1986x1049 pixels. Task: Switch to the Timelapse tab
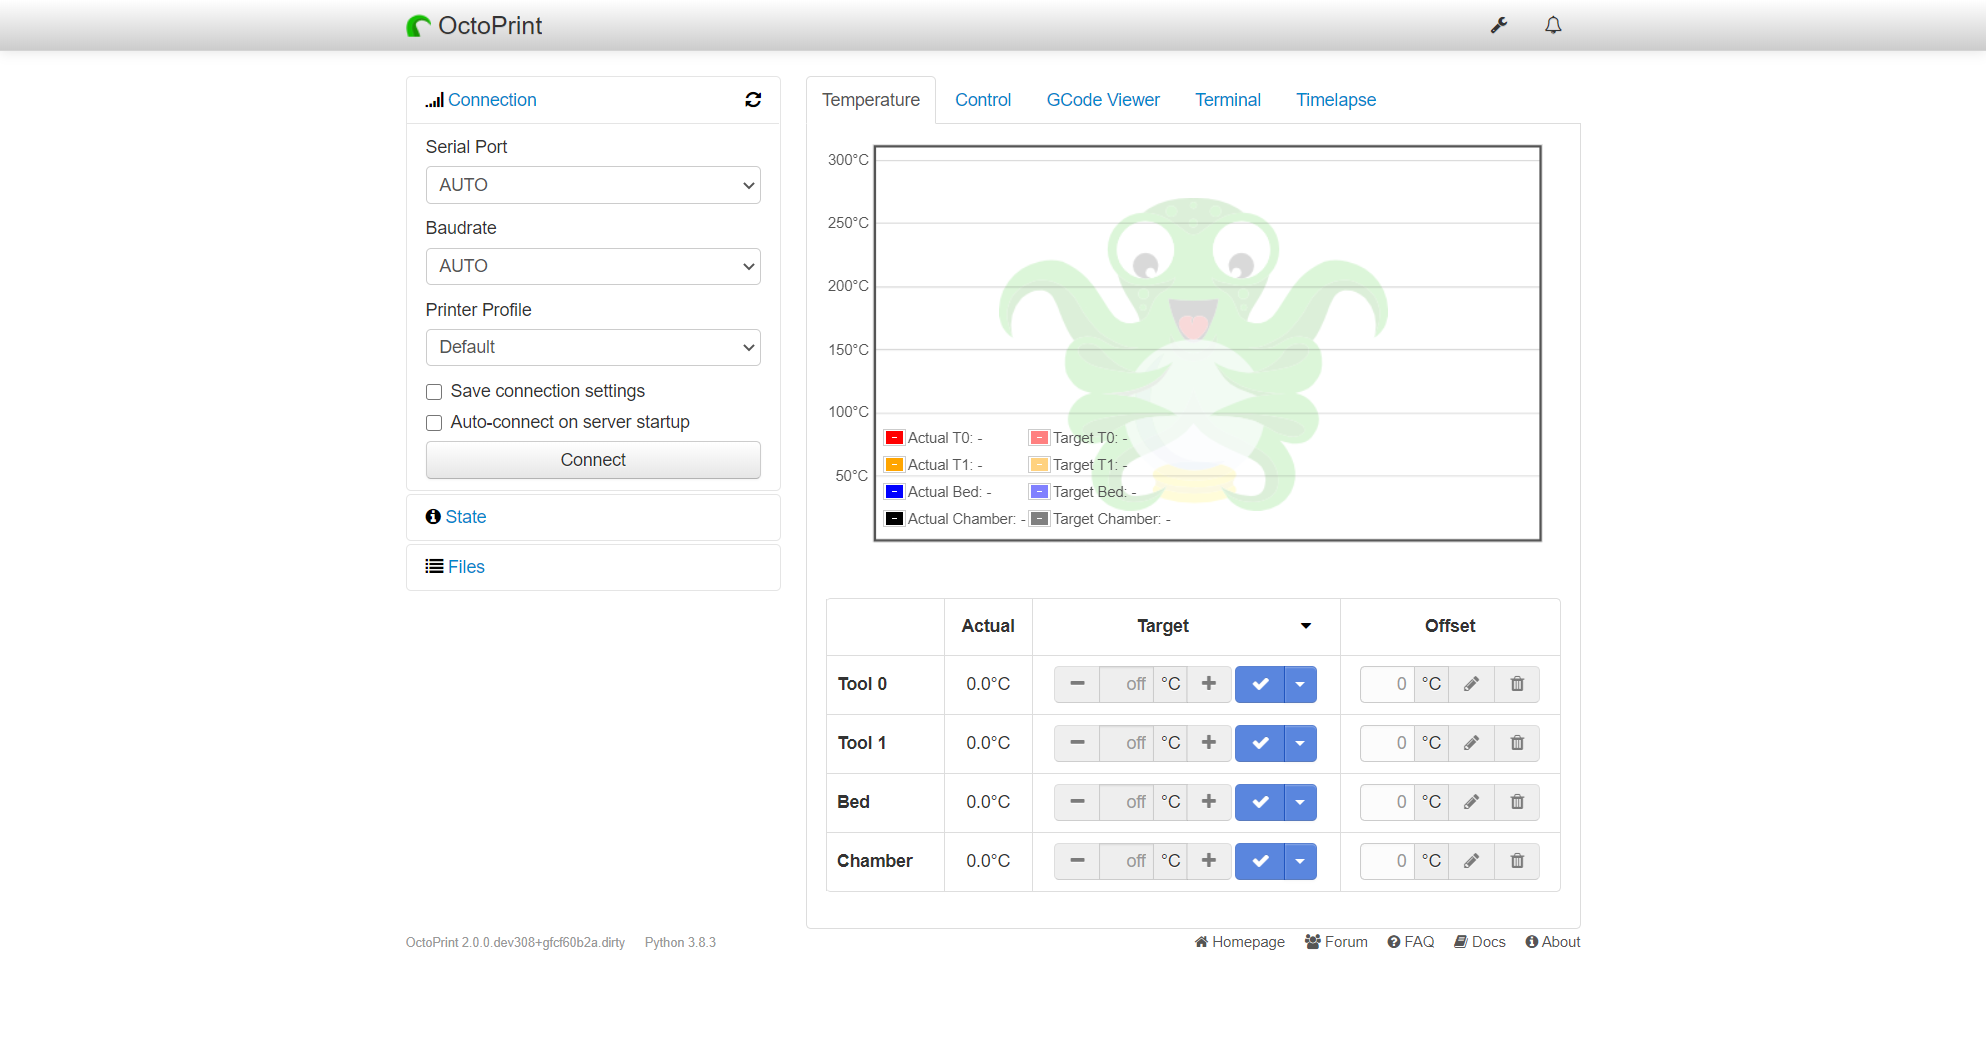[1336, 100]
